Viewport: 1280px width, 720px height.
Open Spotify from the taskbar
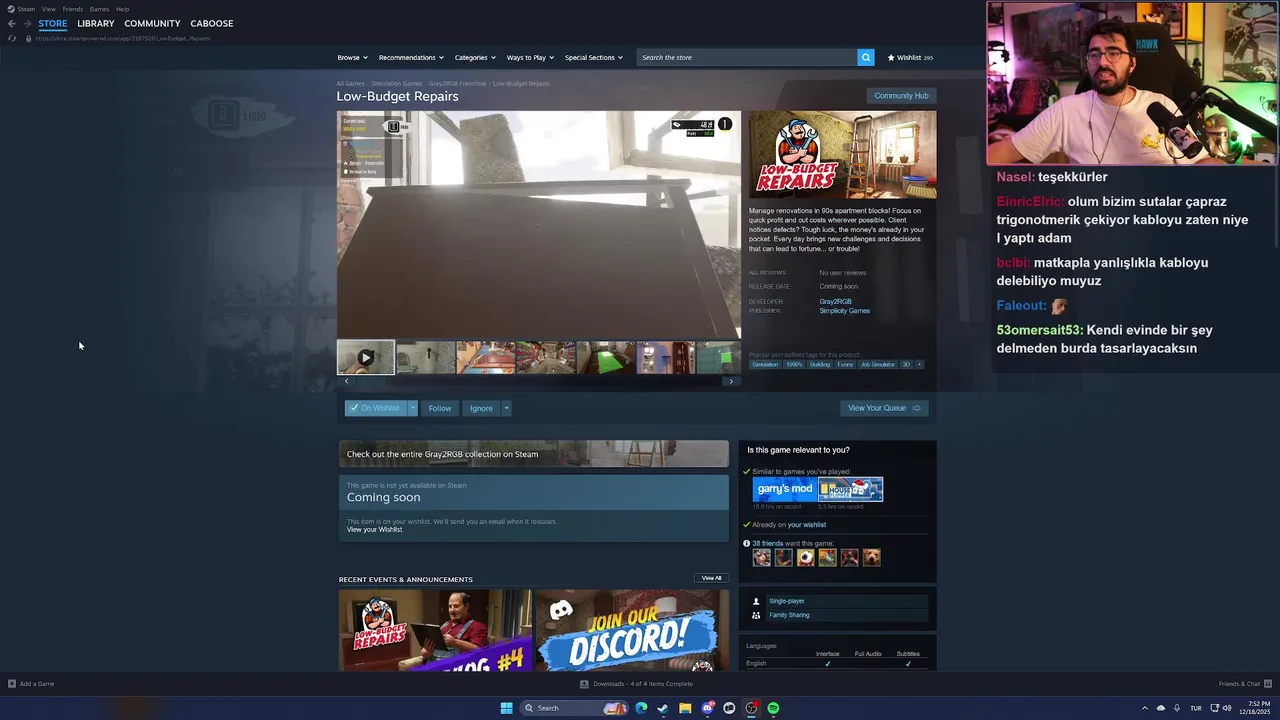coord(773,708)
